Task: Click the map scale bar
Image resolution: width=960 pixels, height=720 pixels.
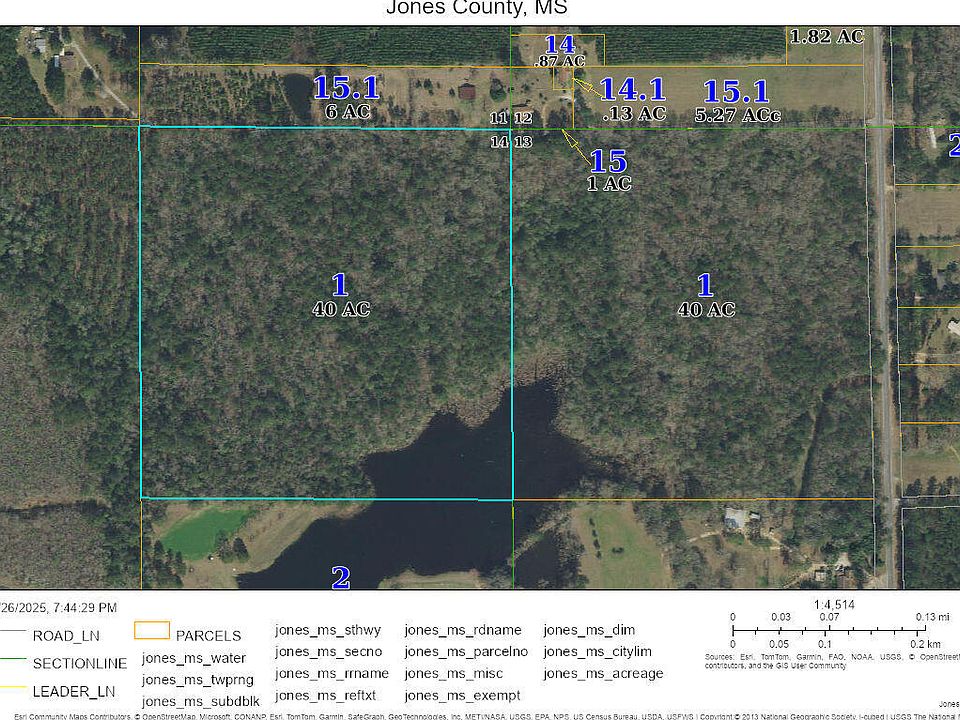Action: (x=827, y=631)
